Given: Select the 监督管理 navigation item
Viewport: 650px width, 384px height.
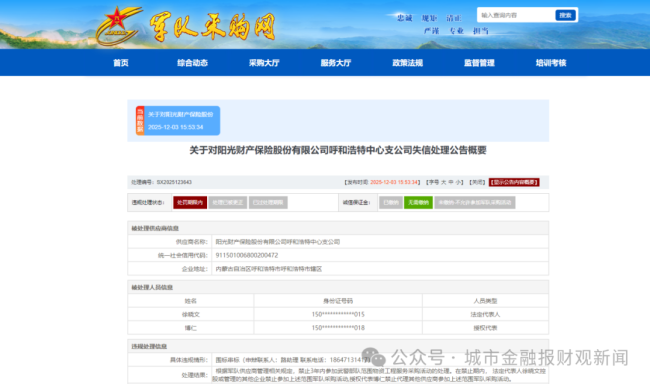Looking at the screenshot, I should pyautogui.click(x=479, y=63).
